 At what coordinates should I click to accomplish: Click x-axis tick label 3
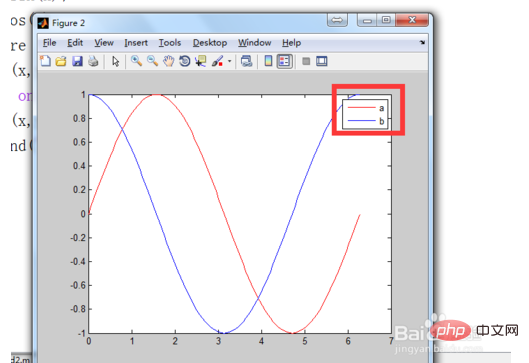click(218, 341)
